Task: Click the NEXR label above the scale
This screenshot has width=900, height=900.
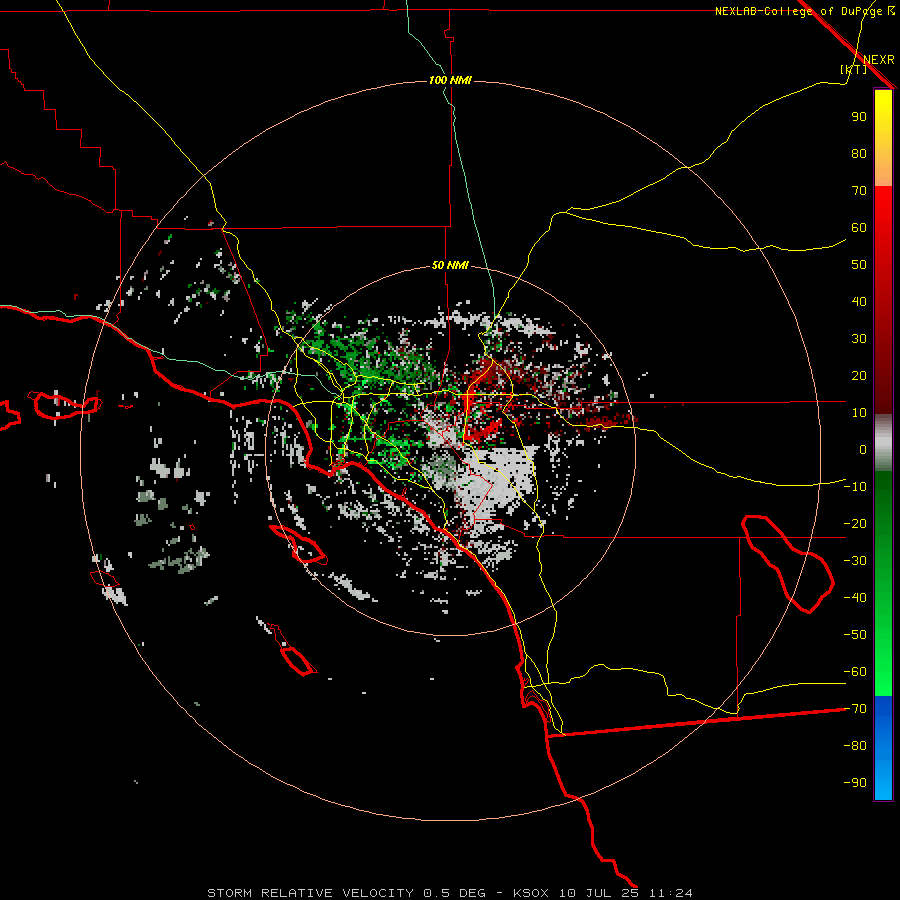Action: coord(878,60)
